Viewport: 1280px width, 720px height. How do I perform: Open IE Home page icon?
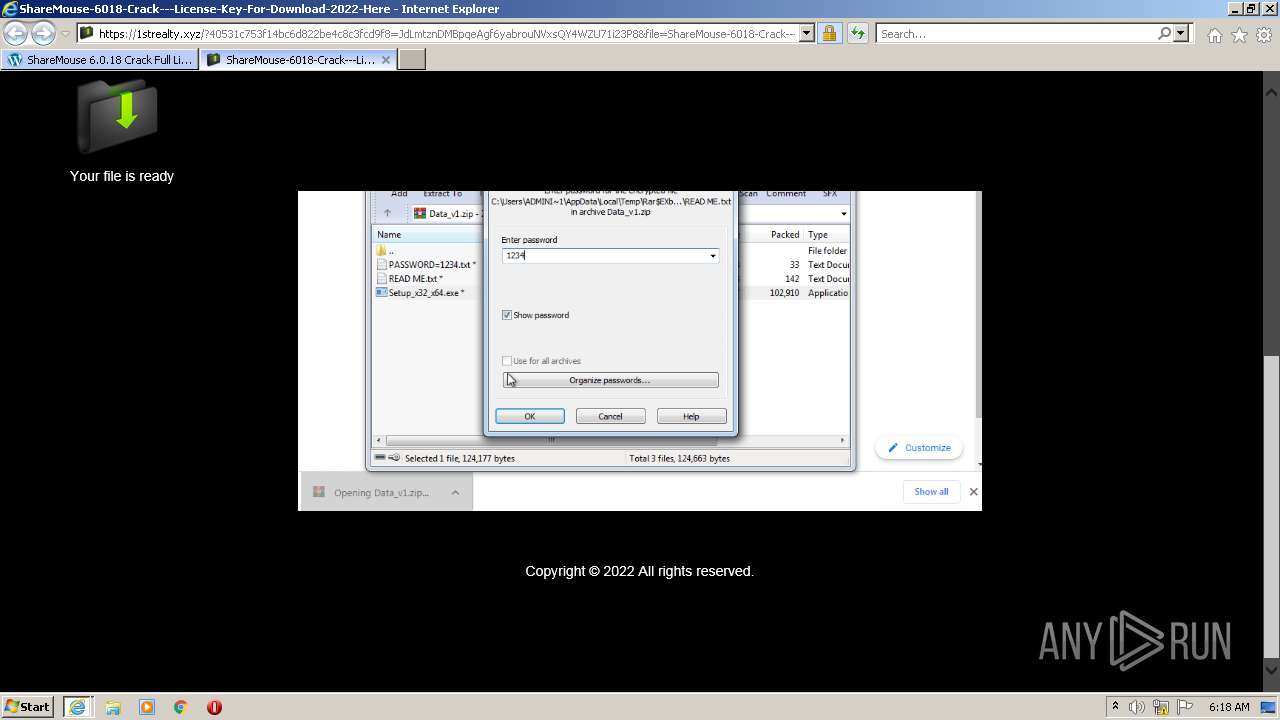1214,35
